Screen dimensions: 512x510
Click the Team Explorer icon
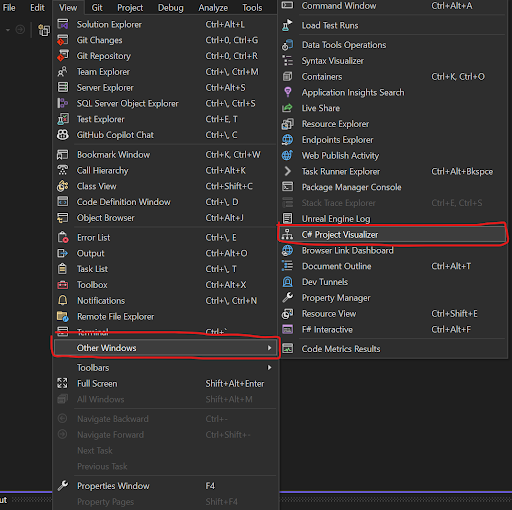[63, 72]
